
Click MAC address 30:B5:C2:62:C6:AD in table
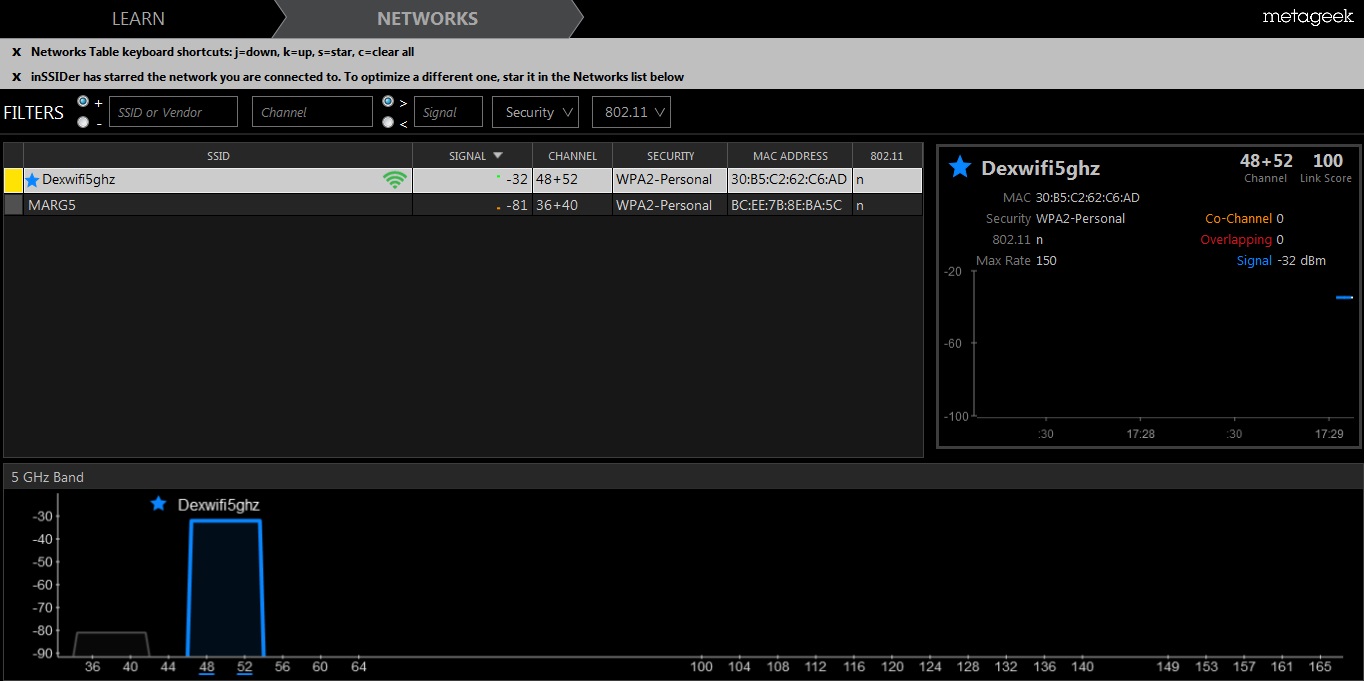789,180
